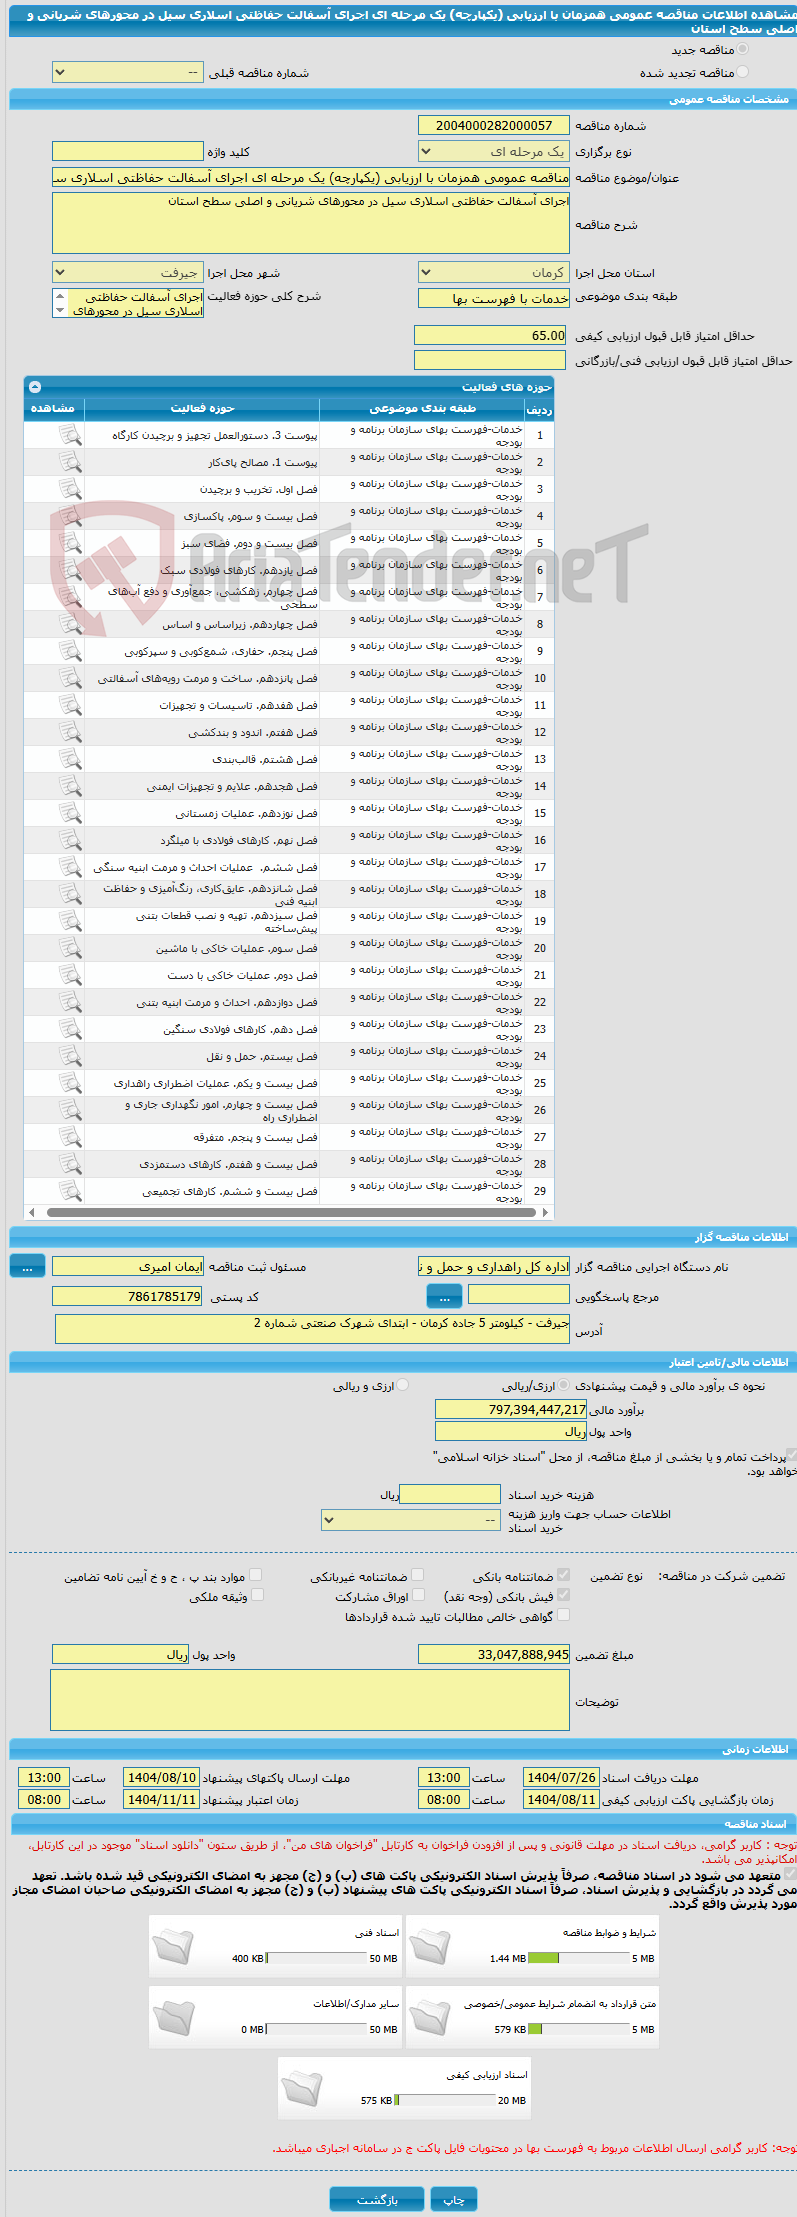Screen dimensions: 797x2217
Task: Click the مبلغ تضمین field
Action: point(494,1655)
